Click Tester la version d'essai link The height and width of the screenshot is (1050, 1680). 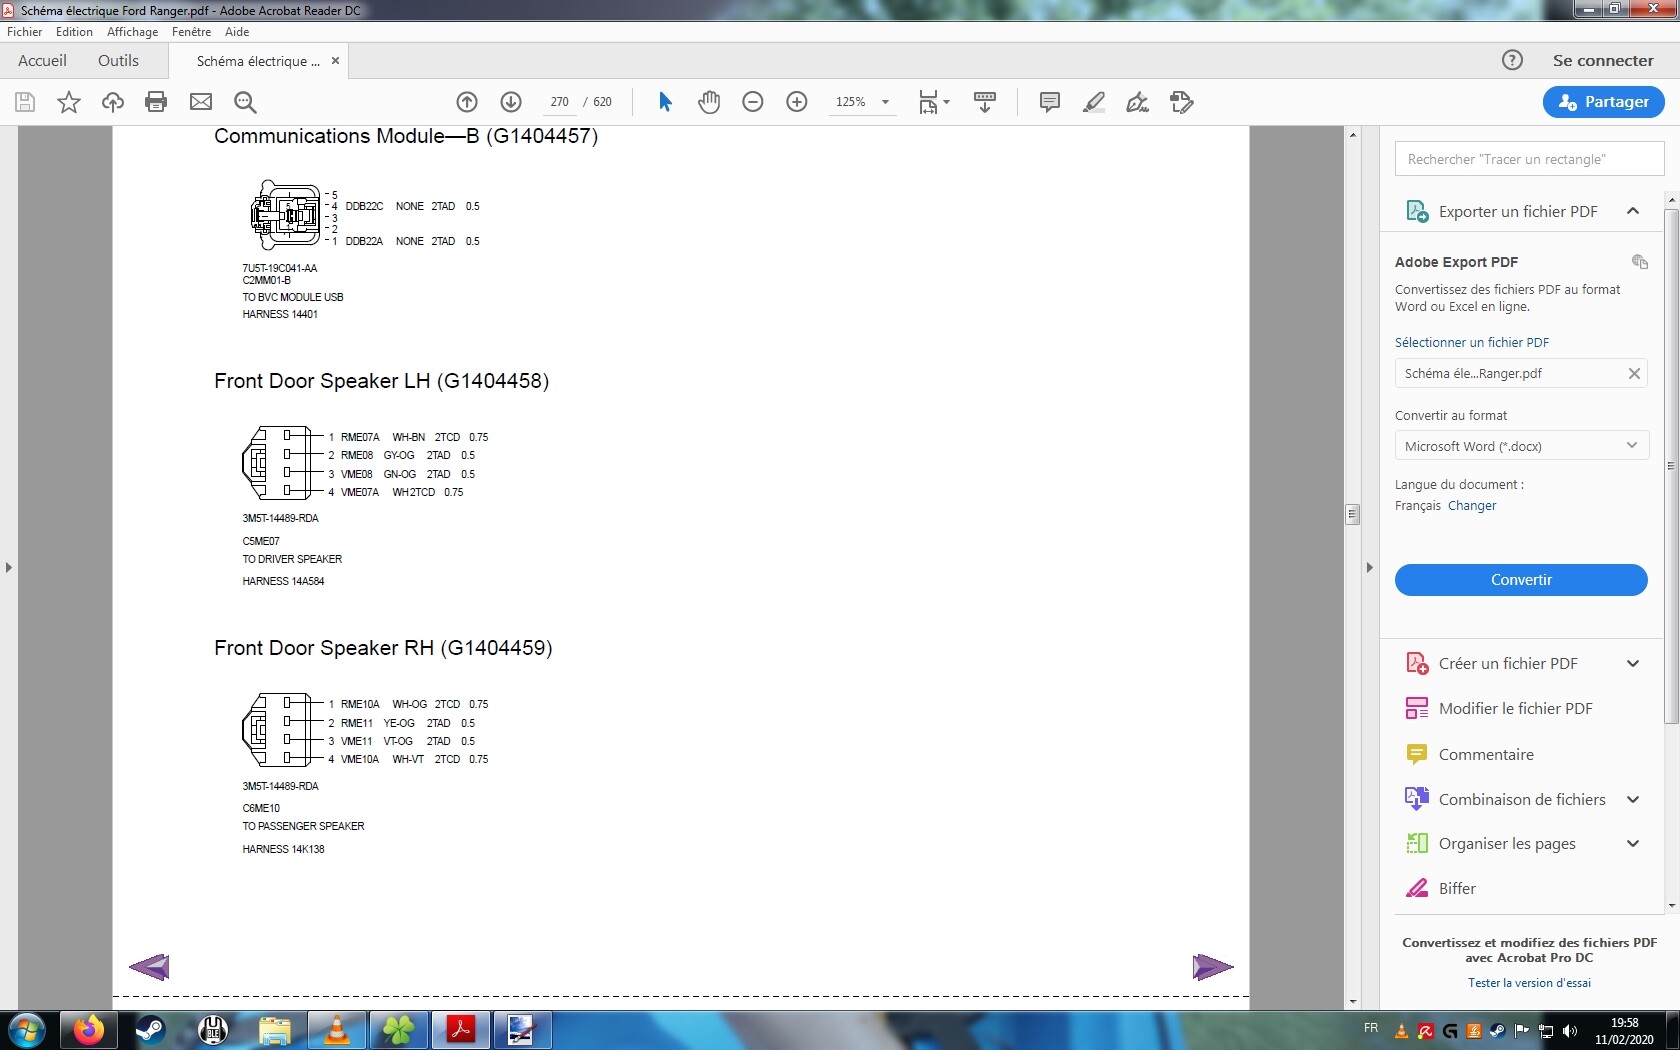coord(1529,983)
